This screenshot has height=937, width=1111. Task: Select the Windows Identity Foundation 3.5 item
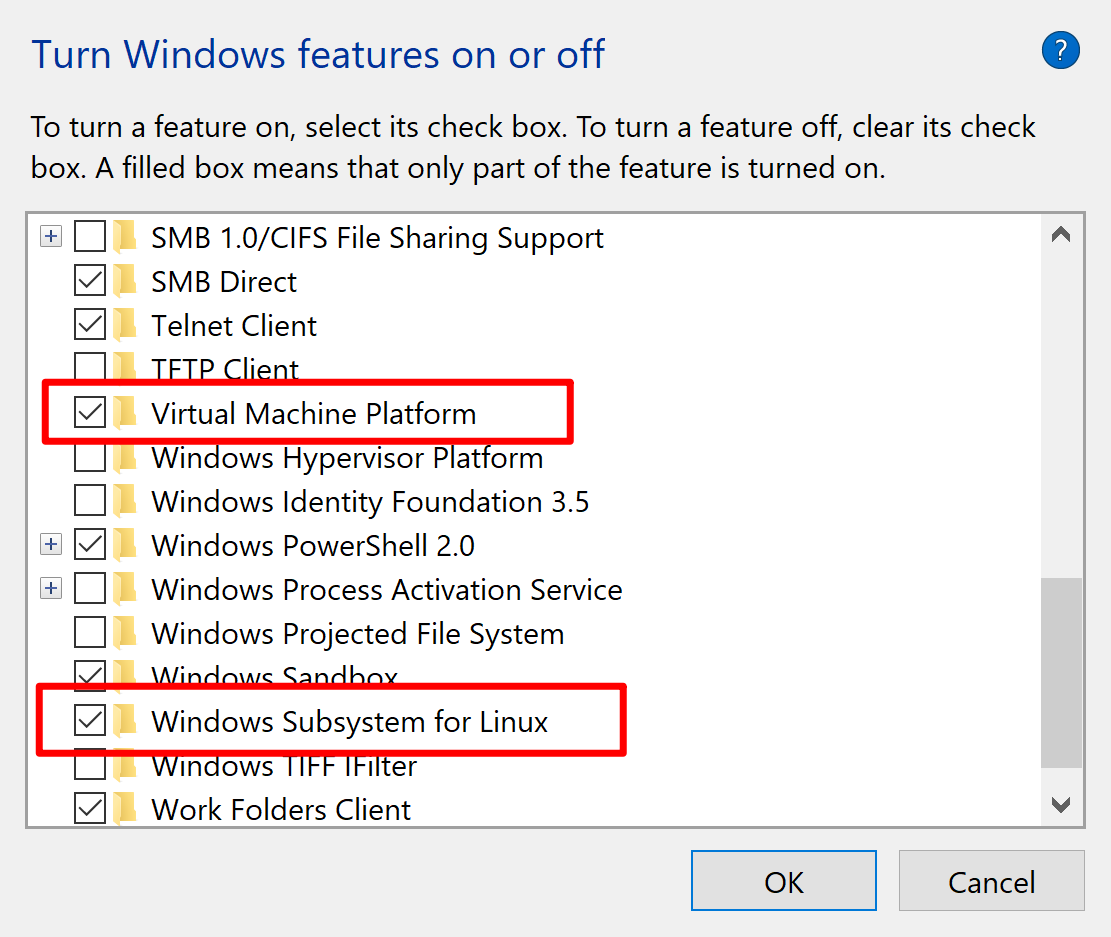pyautogui.click(x=370, y=501)
